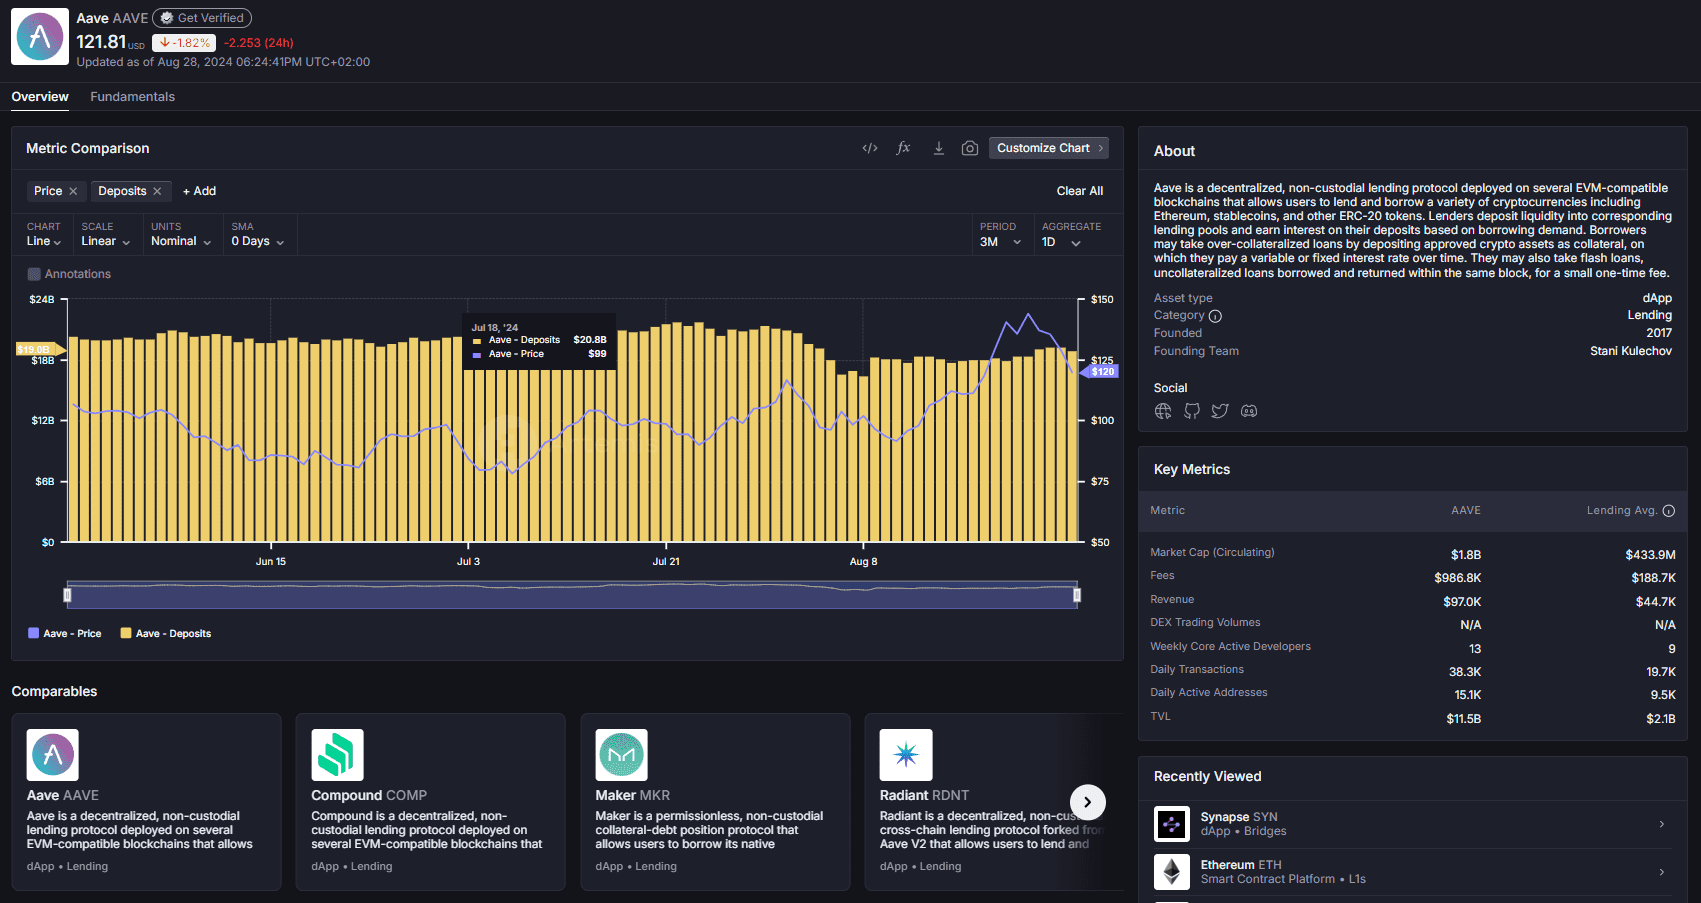Open the Aave GitHub icon

pyautogui.click(x=1192, y=411)
